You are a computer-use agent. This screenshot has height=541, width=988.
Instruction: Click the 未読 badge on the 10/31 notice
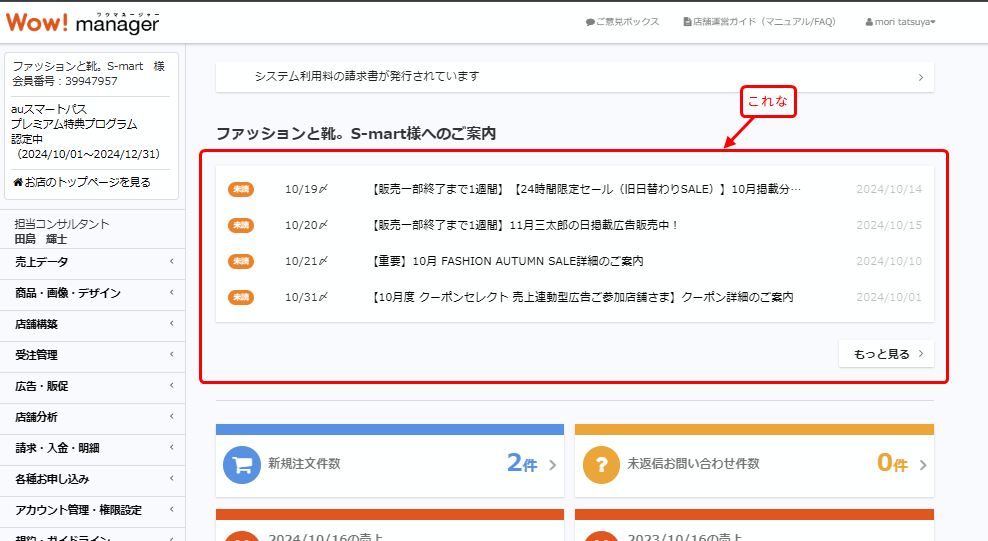coord(241,297)
